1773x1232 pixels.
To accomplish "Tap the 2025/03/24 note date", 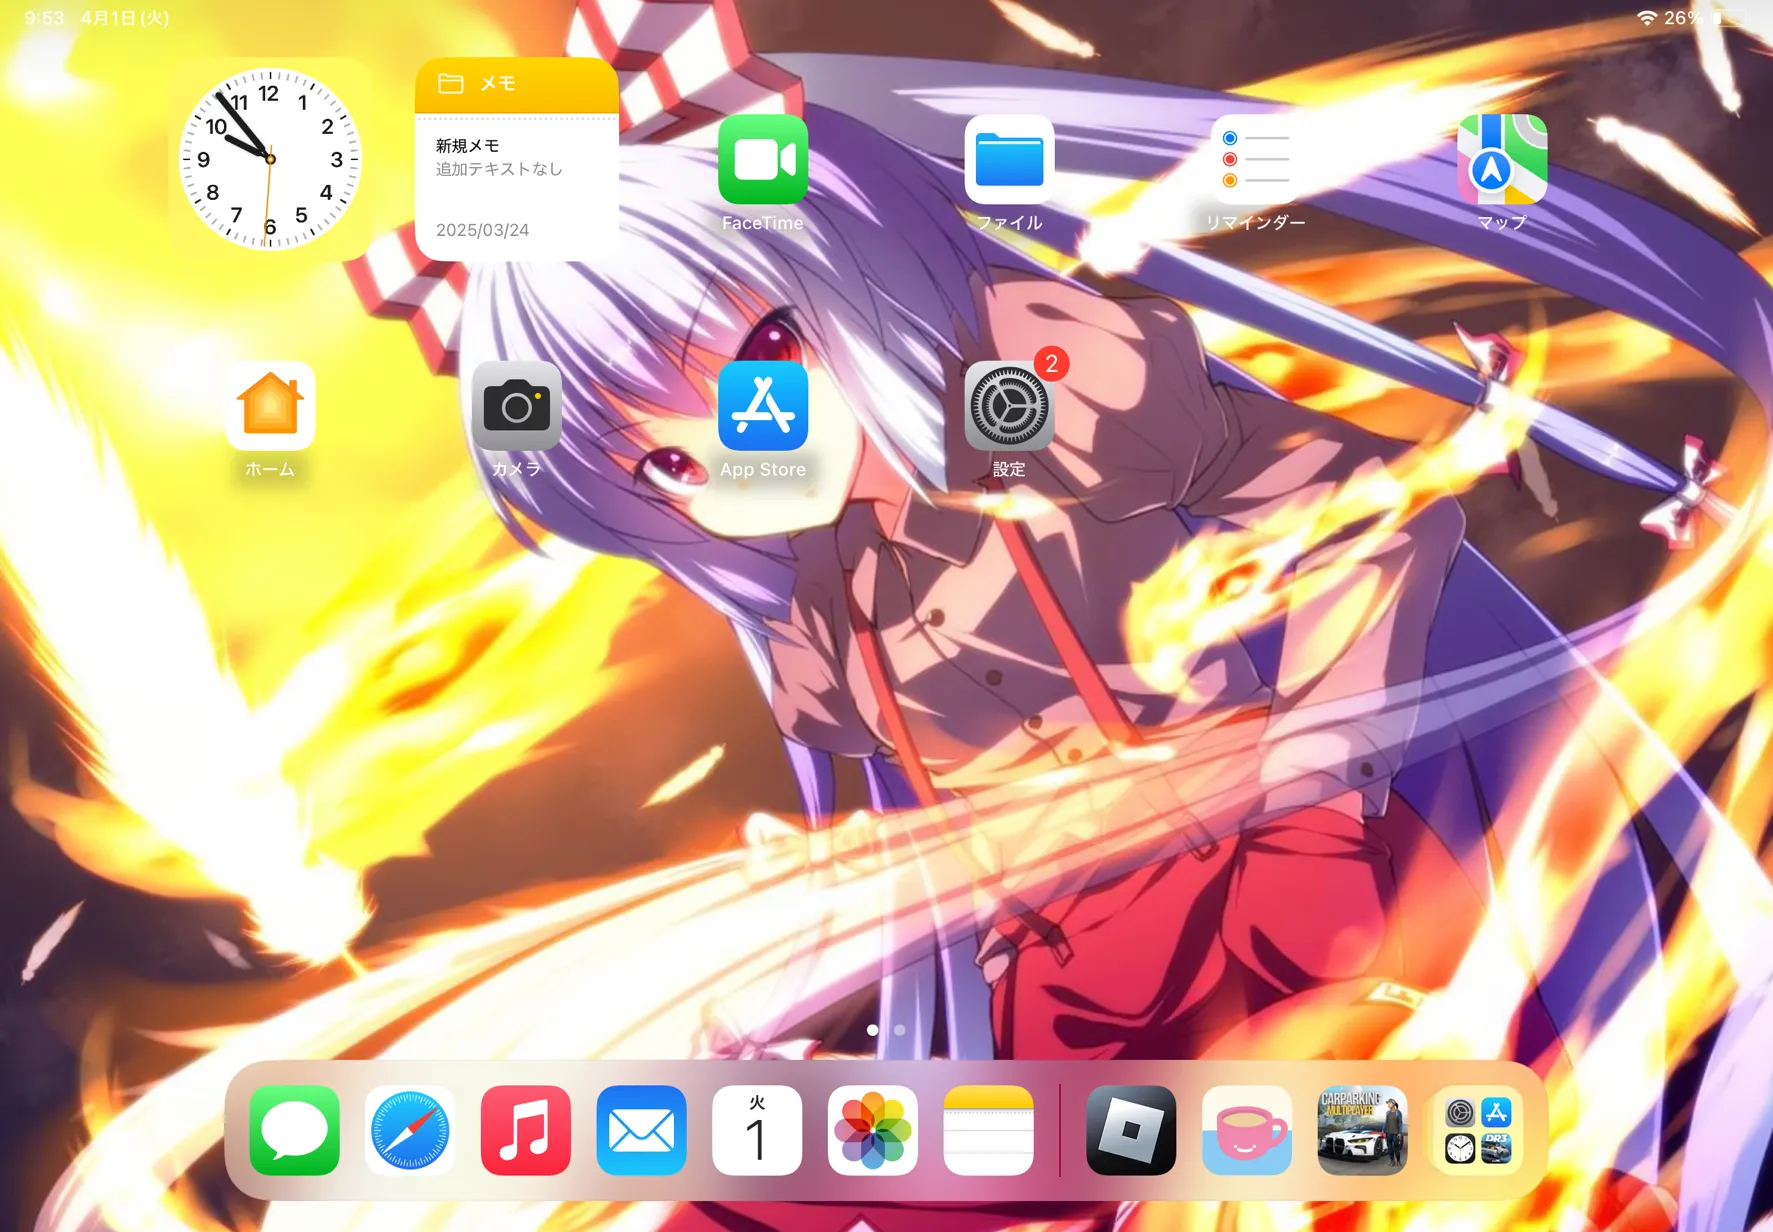I will (x=483, y=230).
